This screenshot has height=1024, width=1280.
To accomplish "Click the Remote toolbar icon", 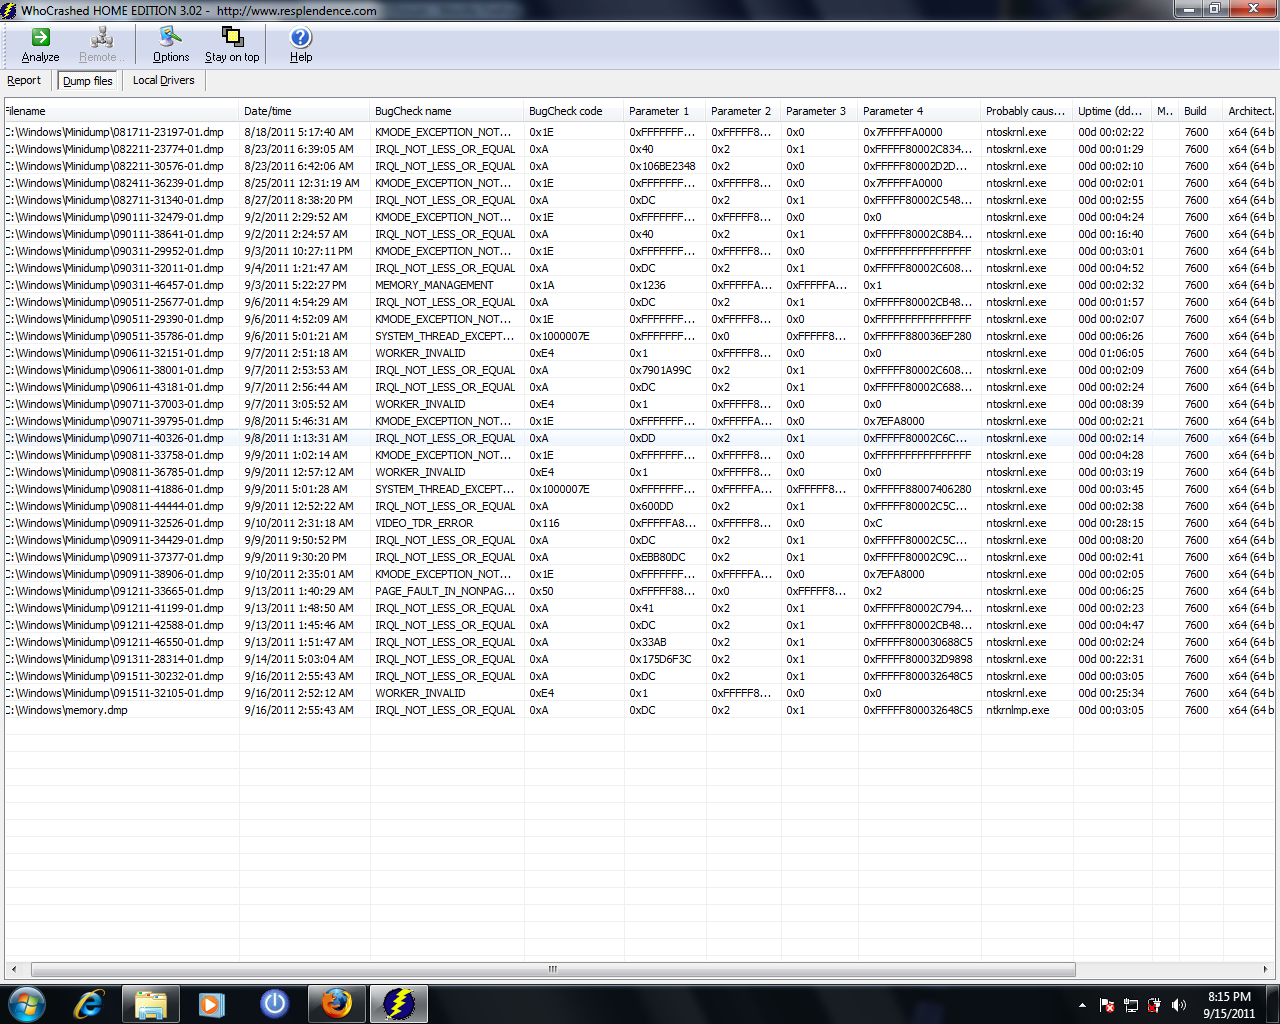I will tap(102, 45).
